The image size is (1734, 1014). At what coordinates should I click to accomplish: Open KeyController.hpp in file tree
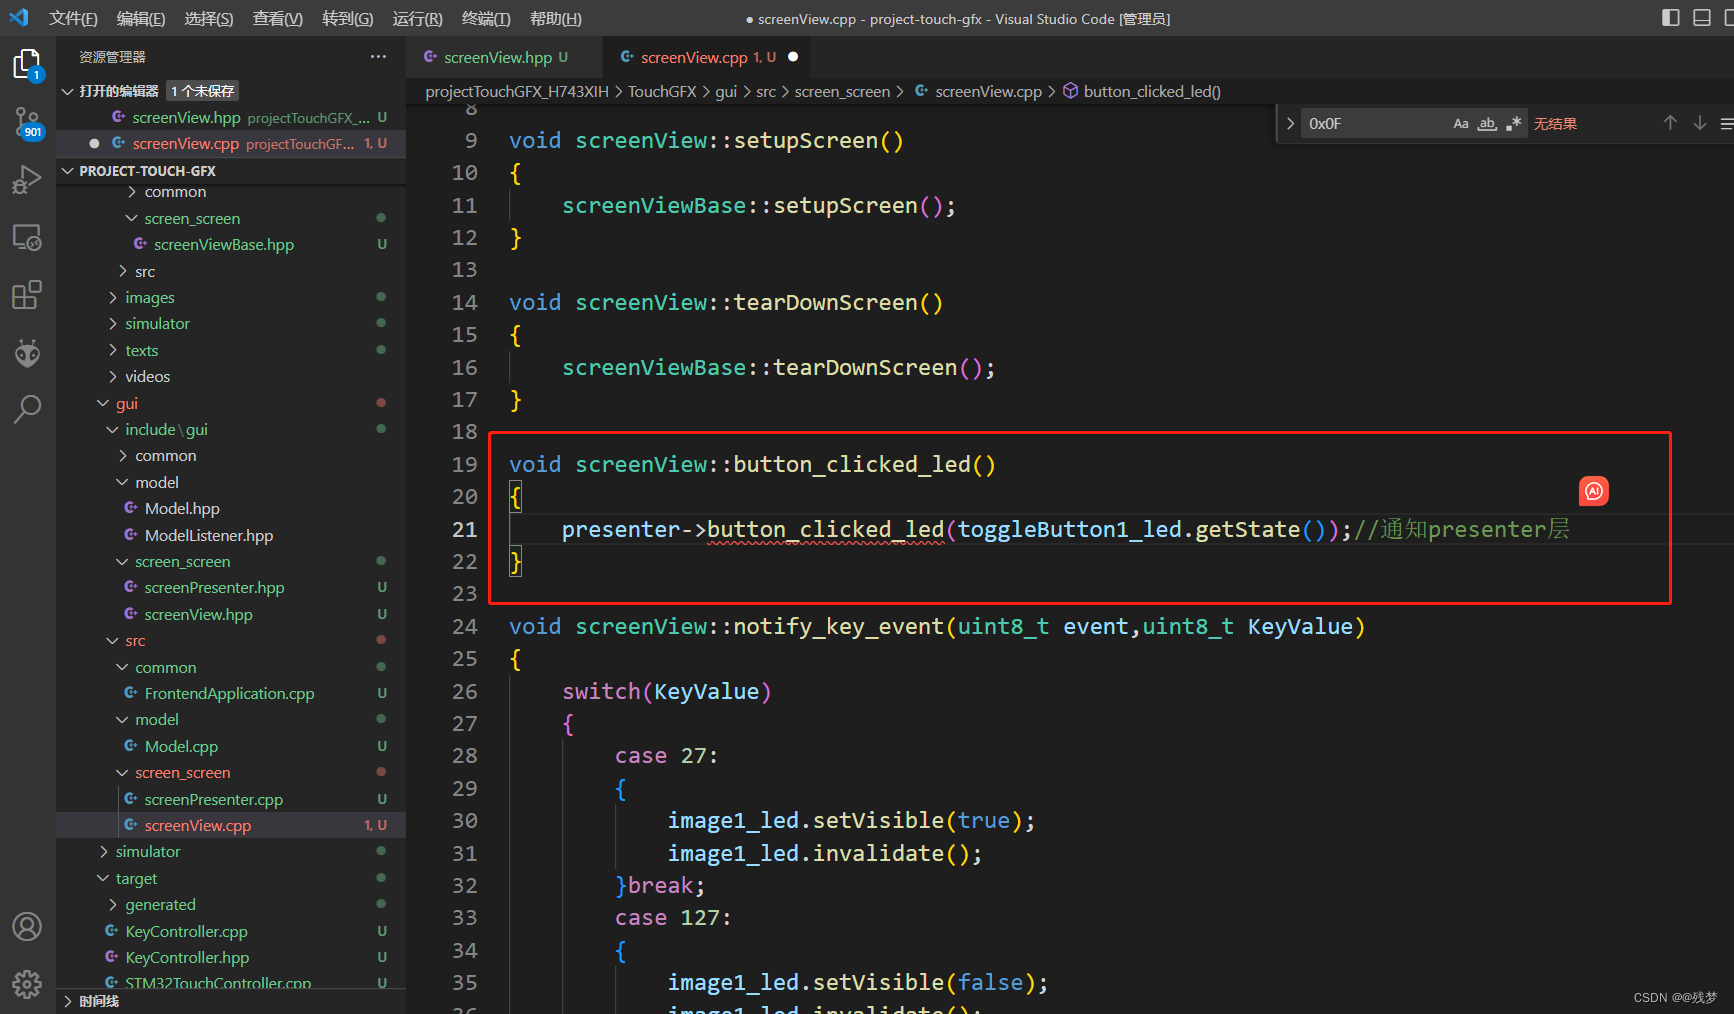click(x=187, y=957)
